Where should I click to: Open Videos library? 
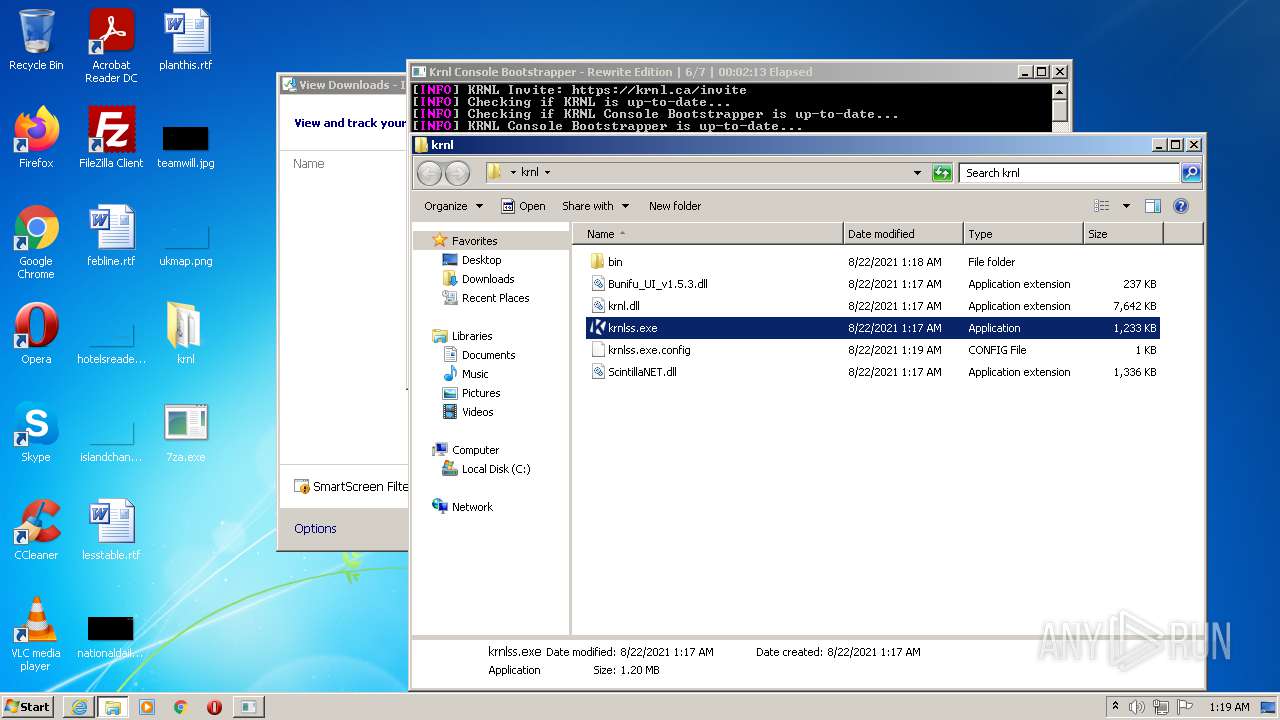coord(477,412)
